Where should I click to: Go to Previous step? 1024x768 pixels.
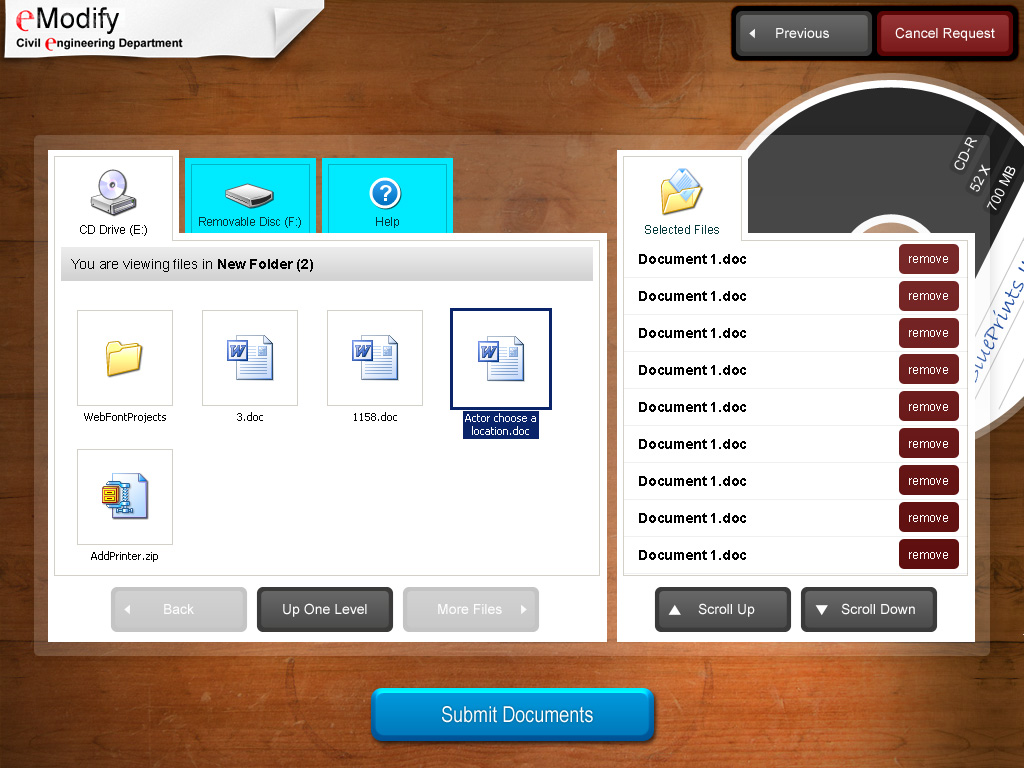(804, 33)
